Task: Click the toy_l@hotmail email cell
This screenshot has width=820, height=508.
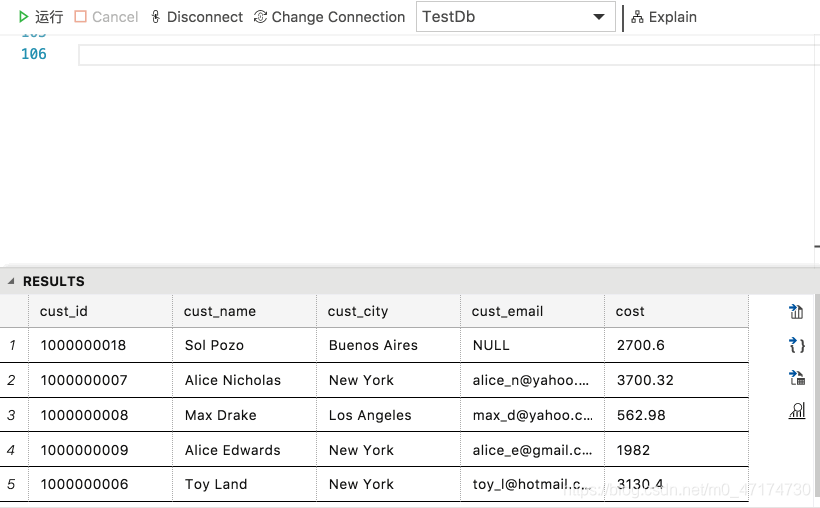Action: pos(532,484)
